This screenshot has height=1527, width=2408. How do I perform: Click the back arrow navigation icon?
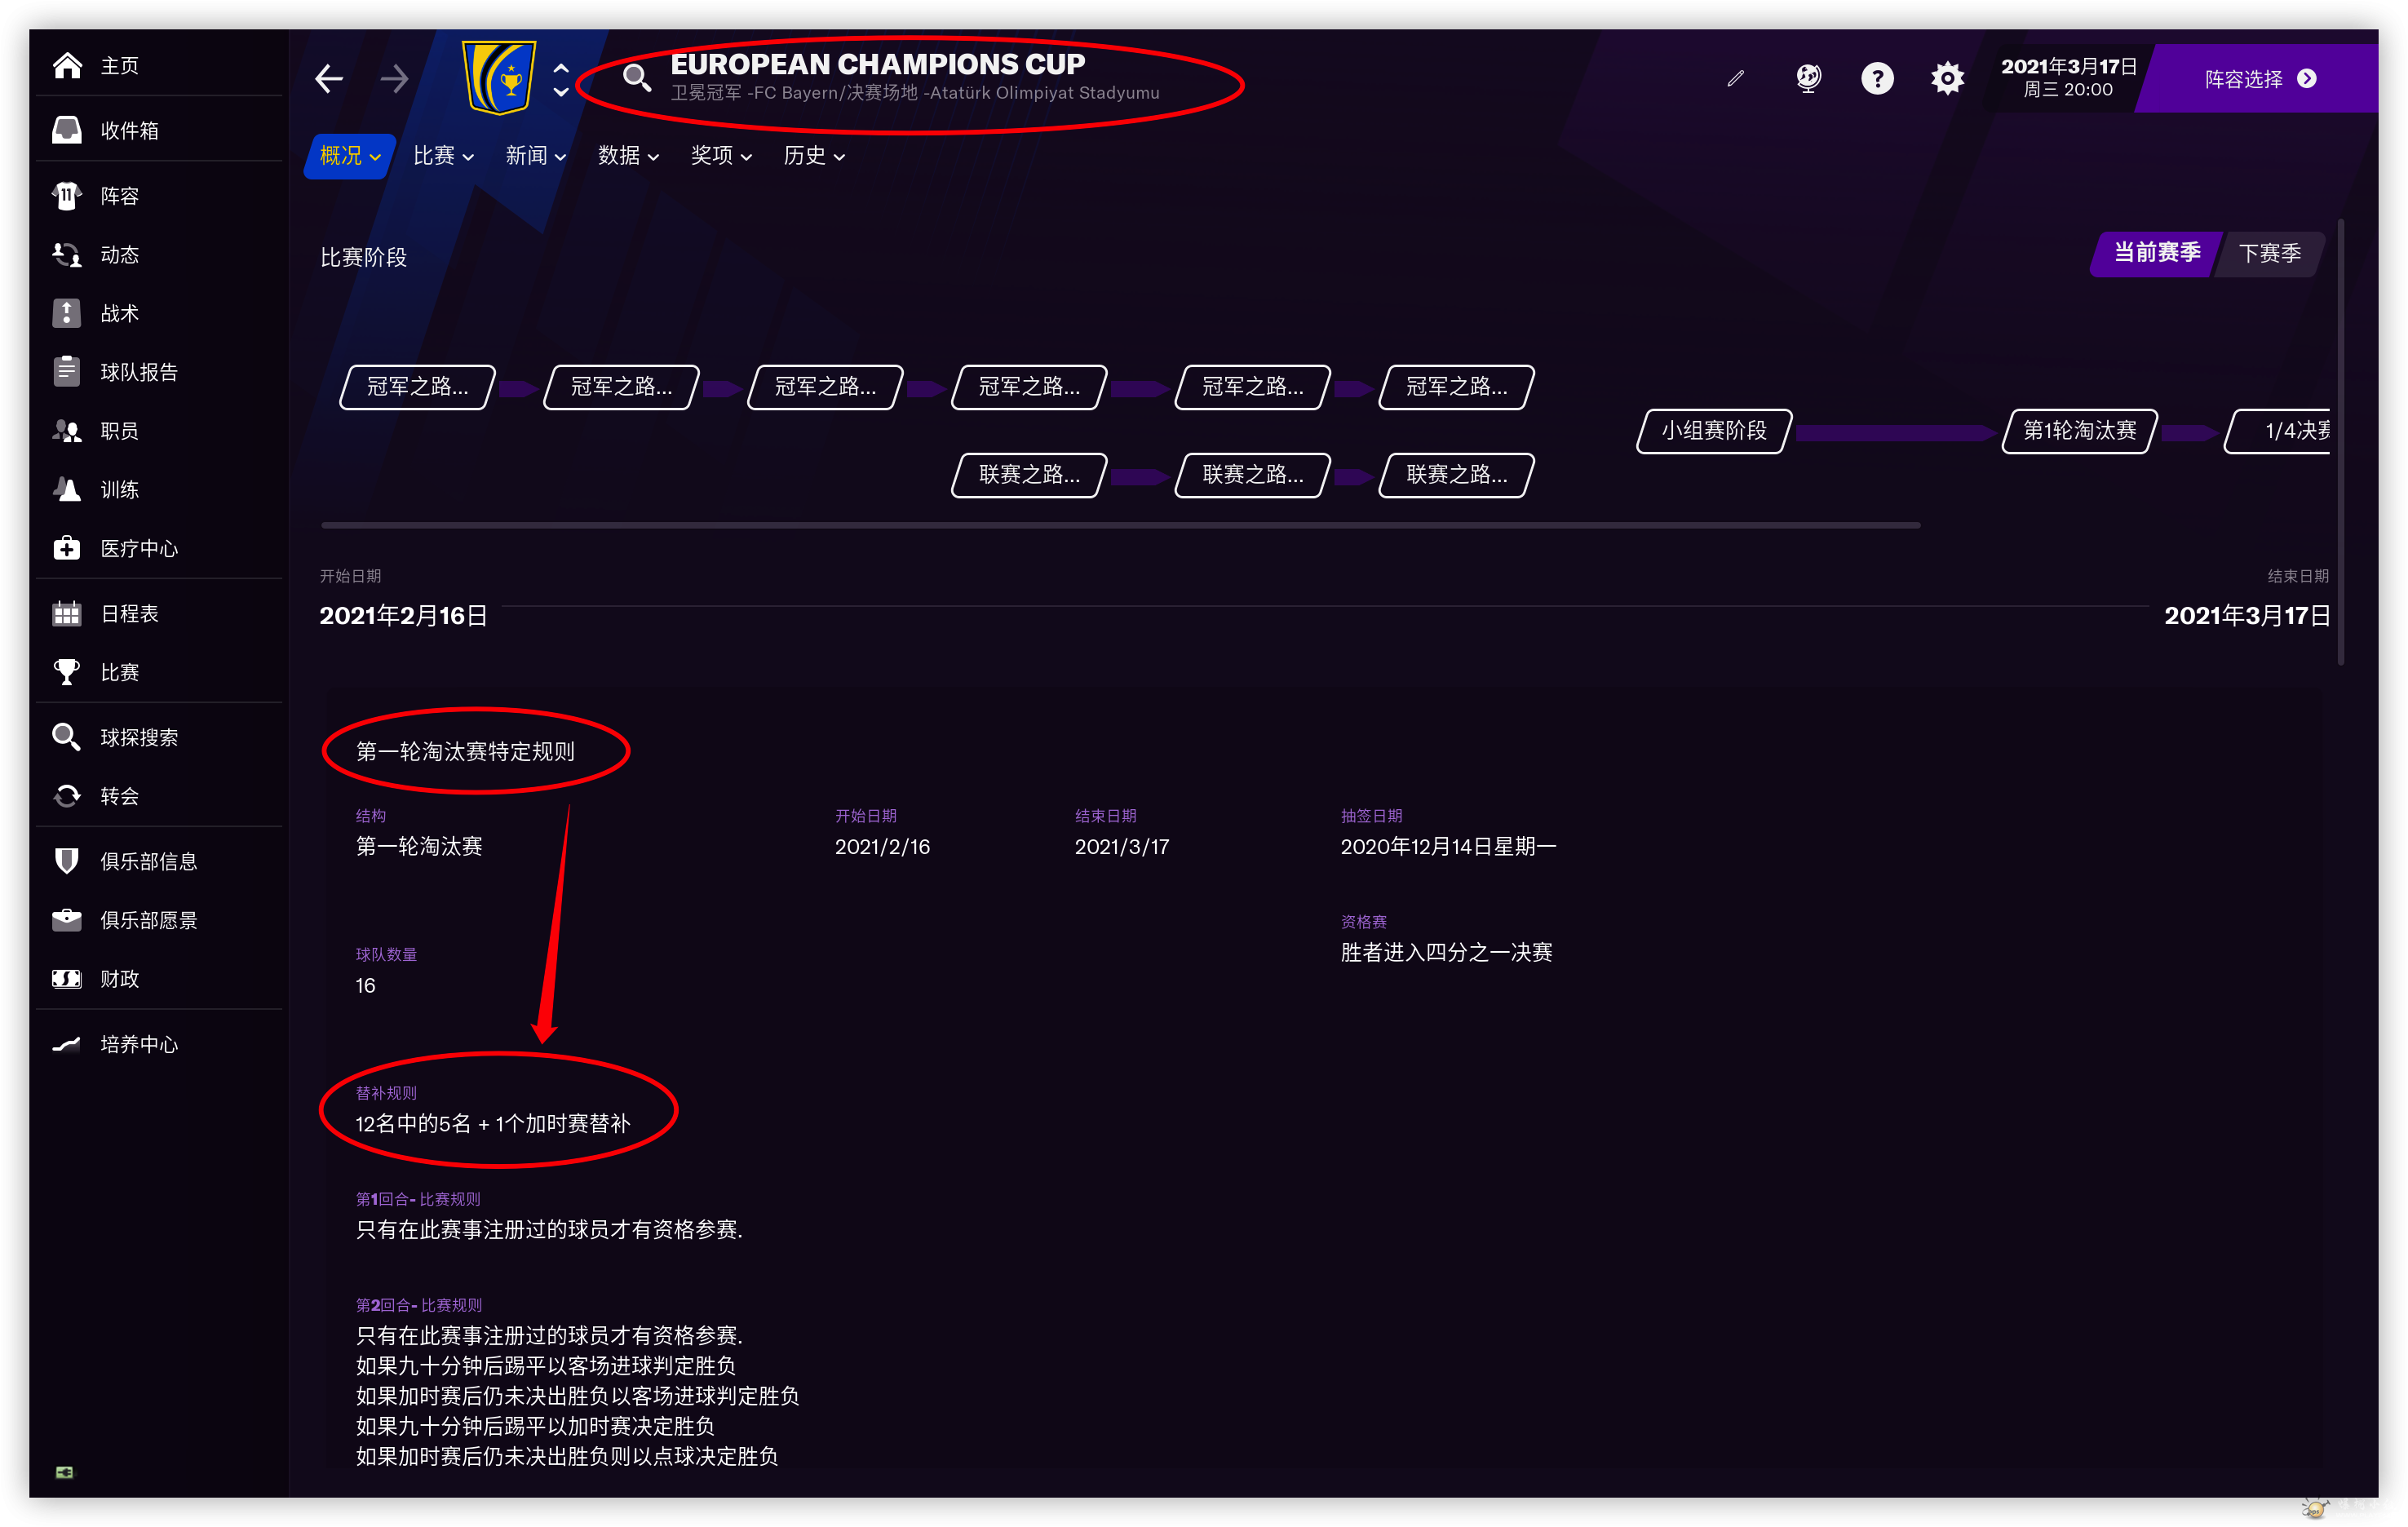(329, 78)
